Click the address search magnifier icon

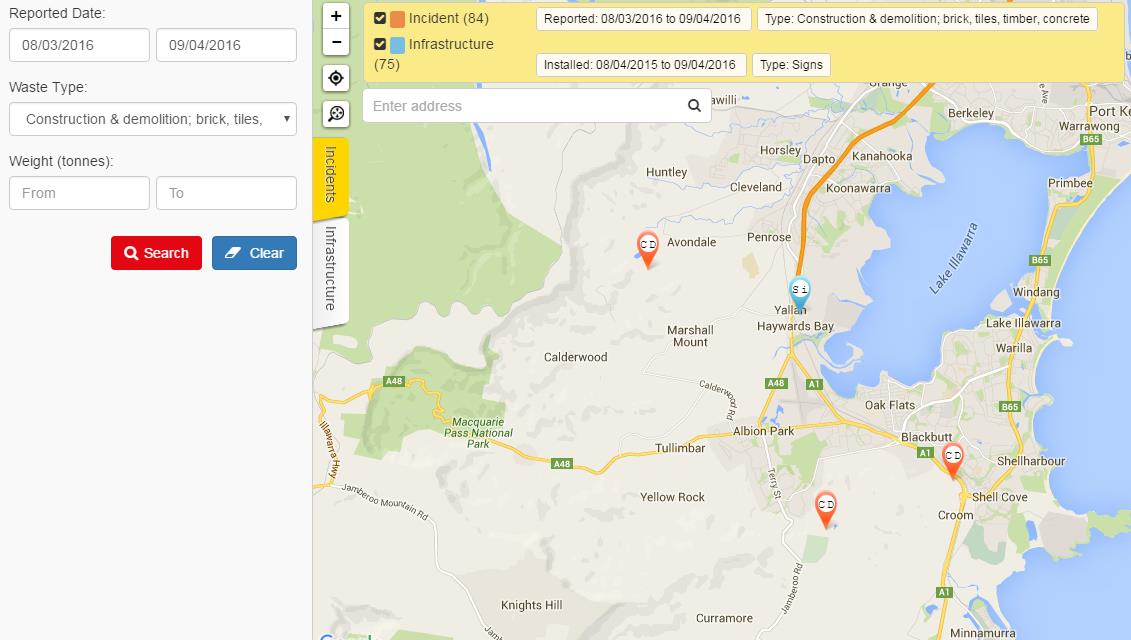694,106
